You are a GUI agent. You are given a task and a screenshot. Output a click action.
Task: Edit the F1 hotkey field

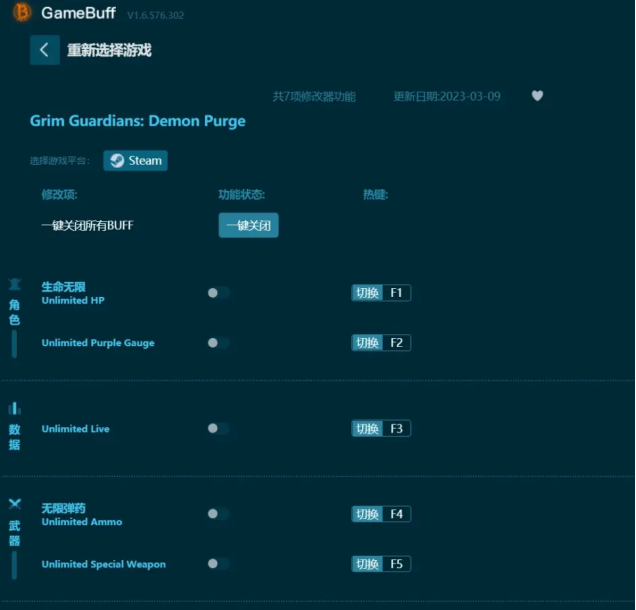[396, 293]
